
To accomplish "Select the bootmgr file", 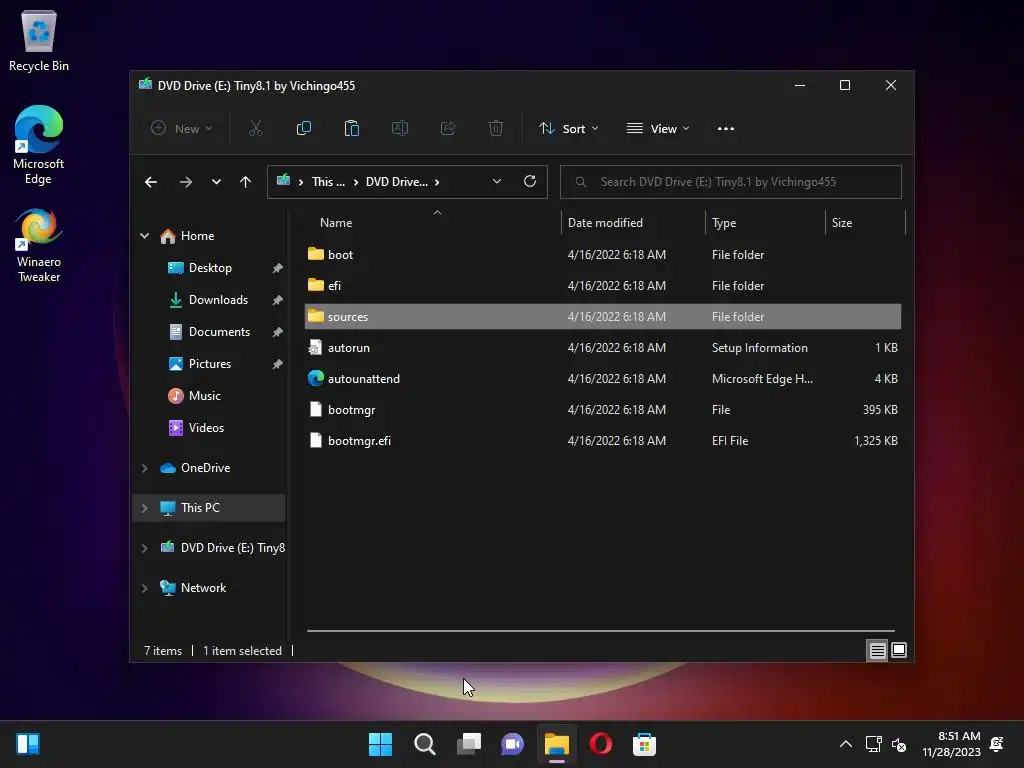I will click(x=603, y=410).
